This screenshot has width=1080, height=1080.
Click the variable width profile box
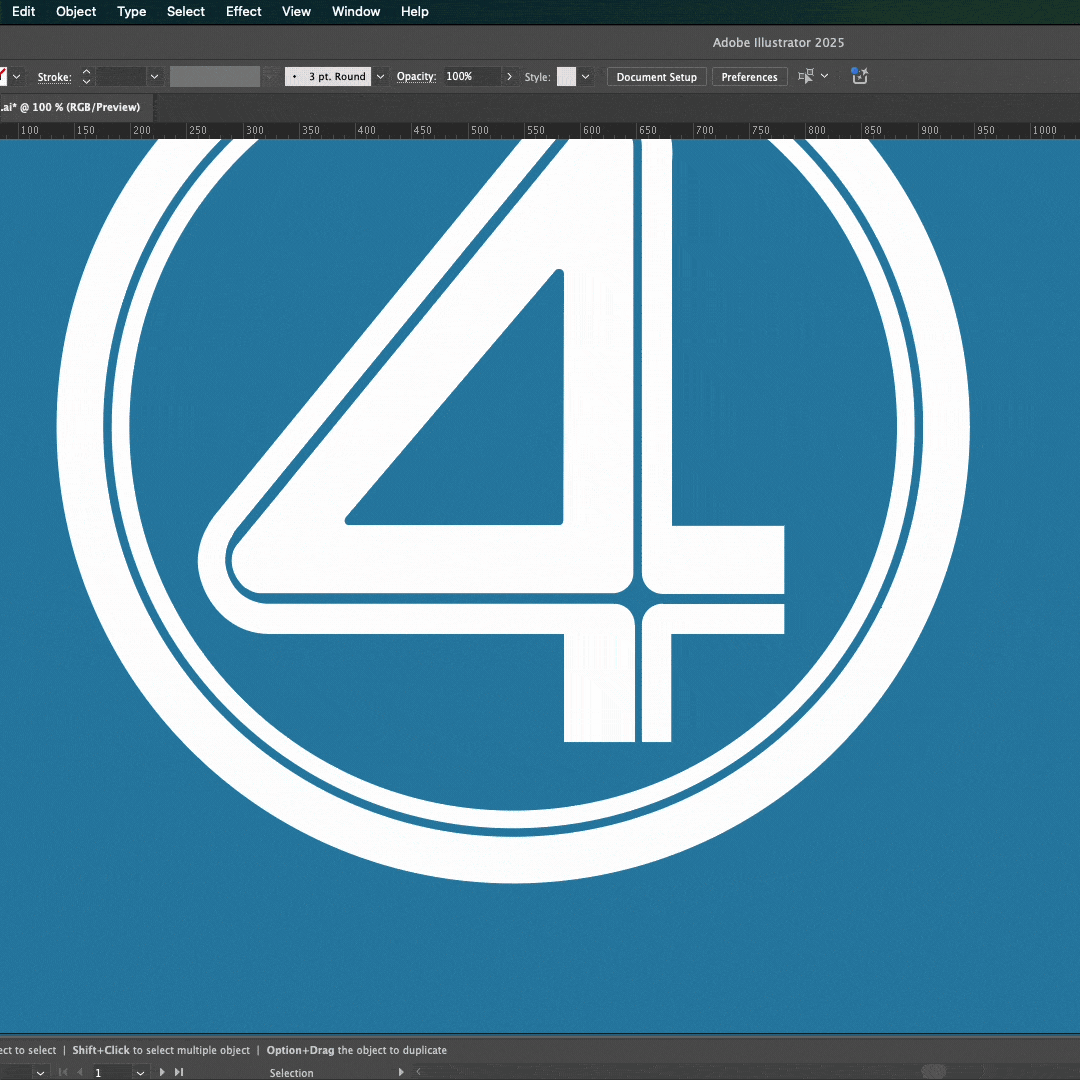click(215, 76)
